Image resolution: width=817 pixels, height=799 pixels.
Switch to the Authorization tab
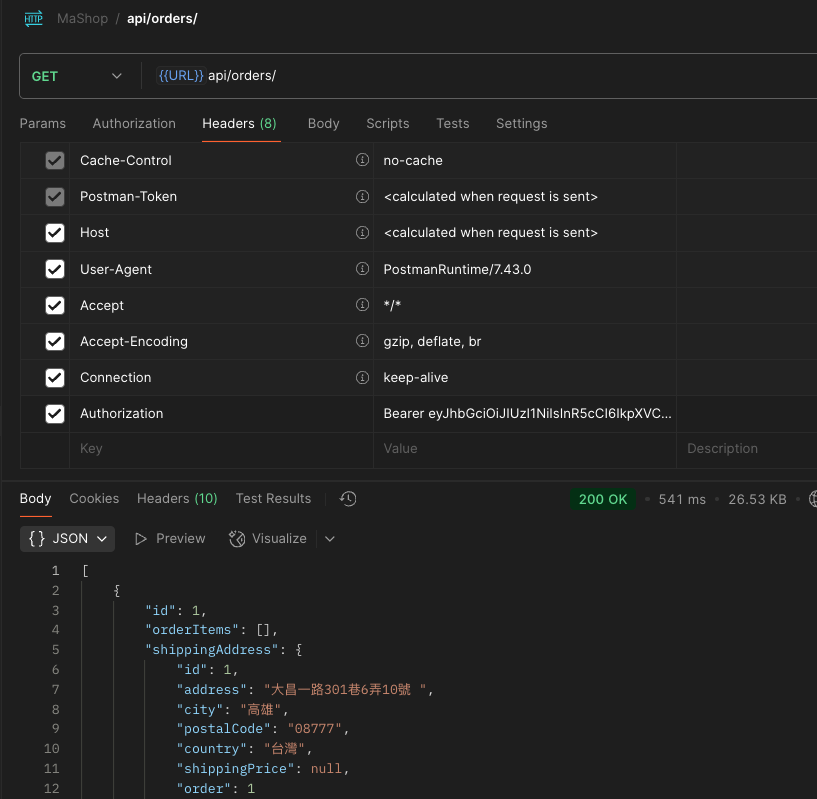(x=134, y=123)
